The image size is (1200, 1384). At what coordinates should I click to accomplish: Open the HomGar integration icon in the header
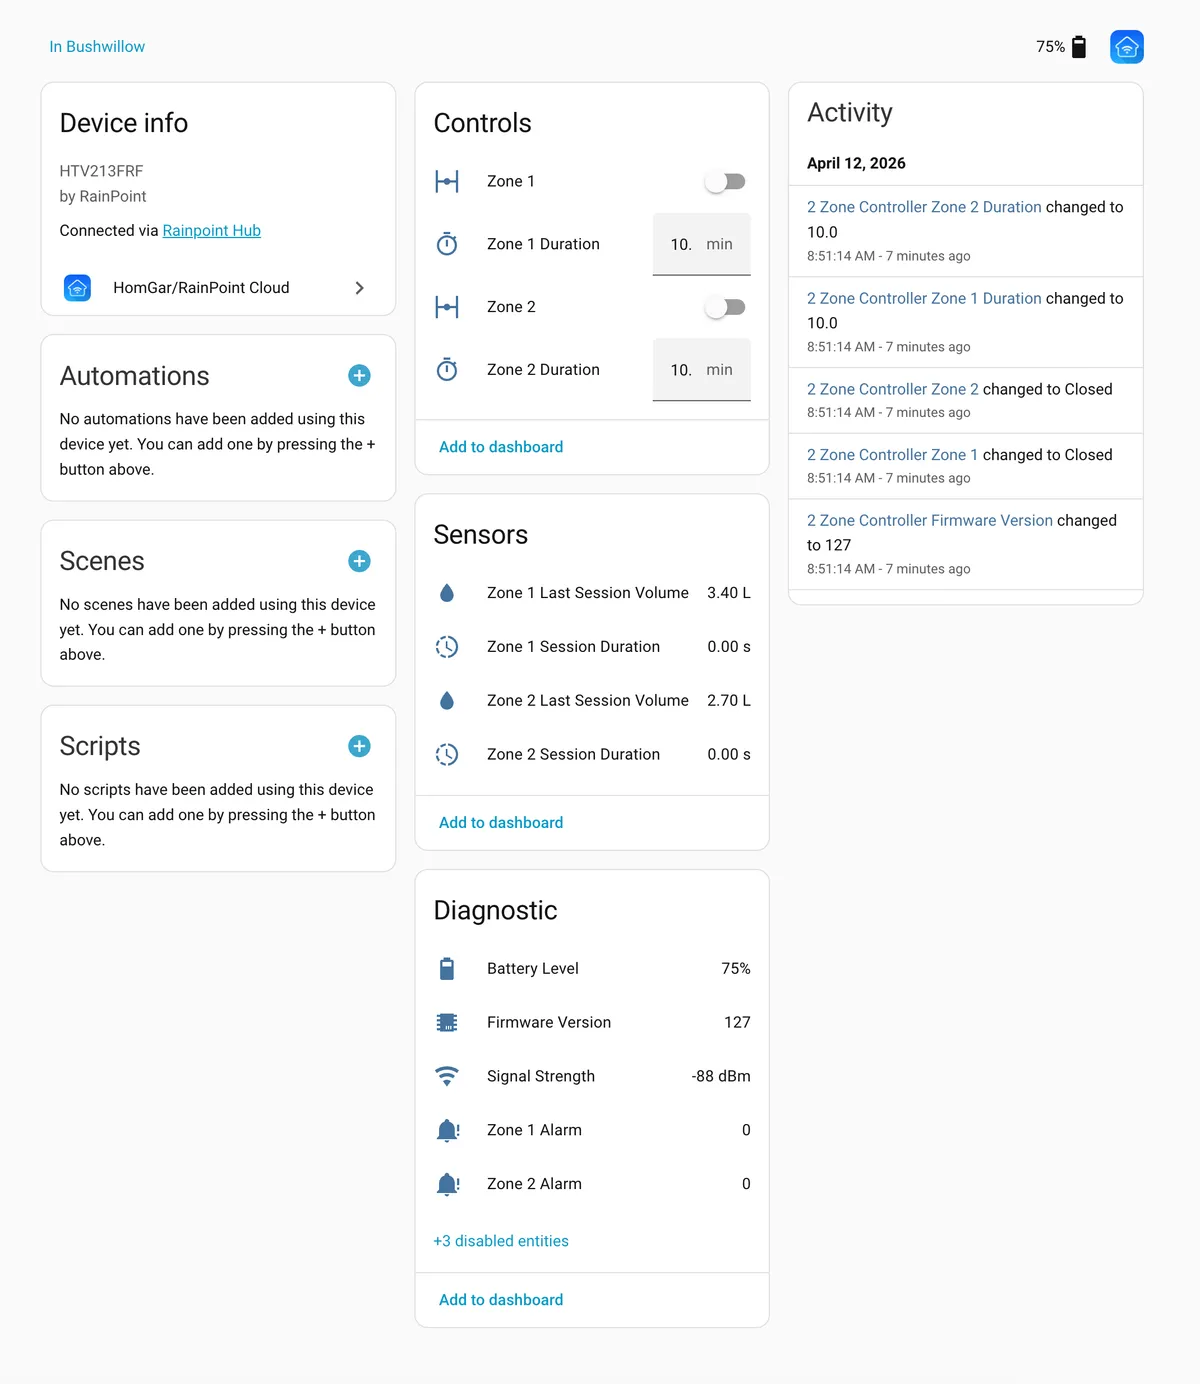click(1127, 47)
